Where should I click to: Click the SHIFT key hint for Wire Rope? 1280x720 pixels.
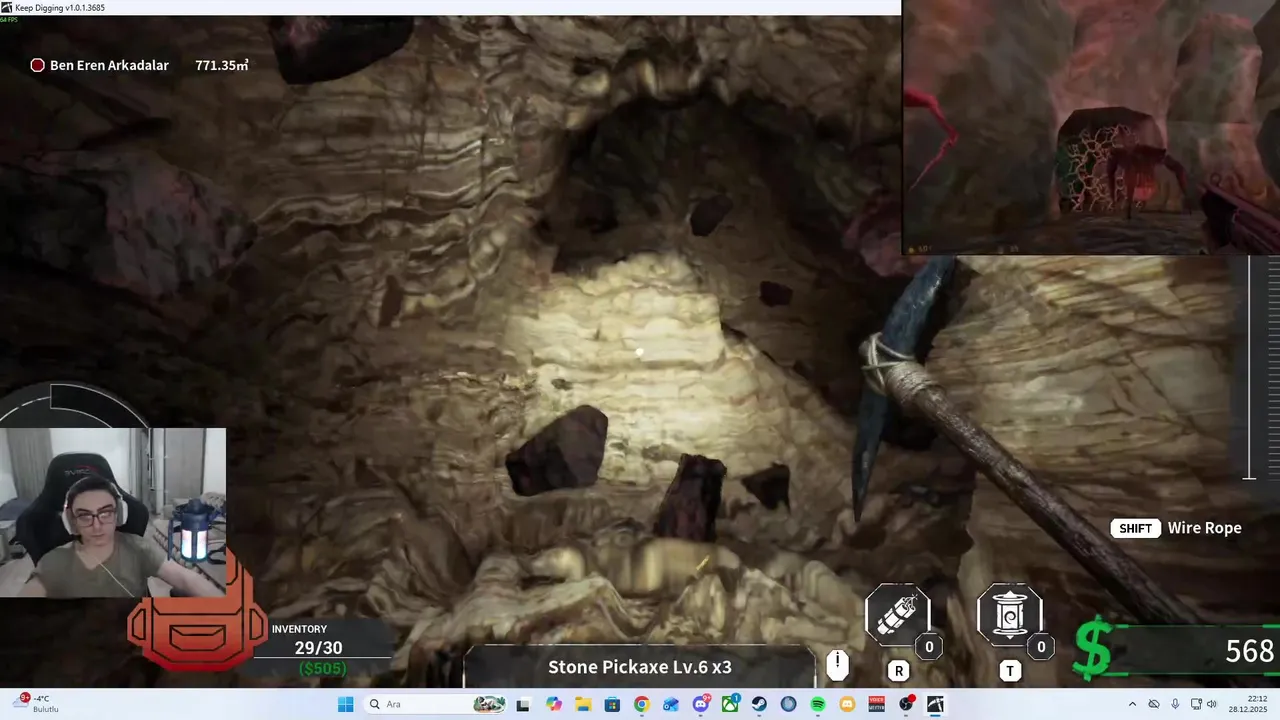click(x=1135, y=528)
